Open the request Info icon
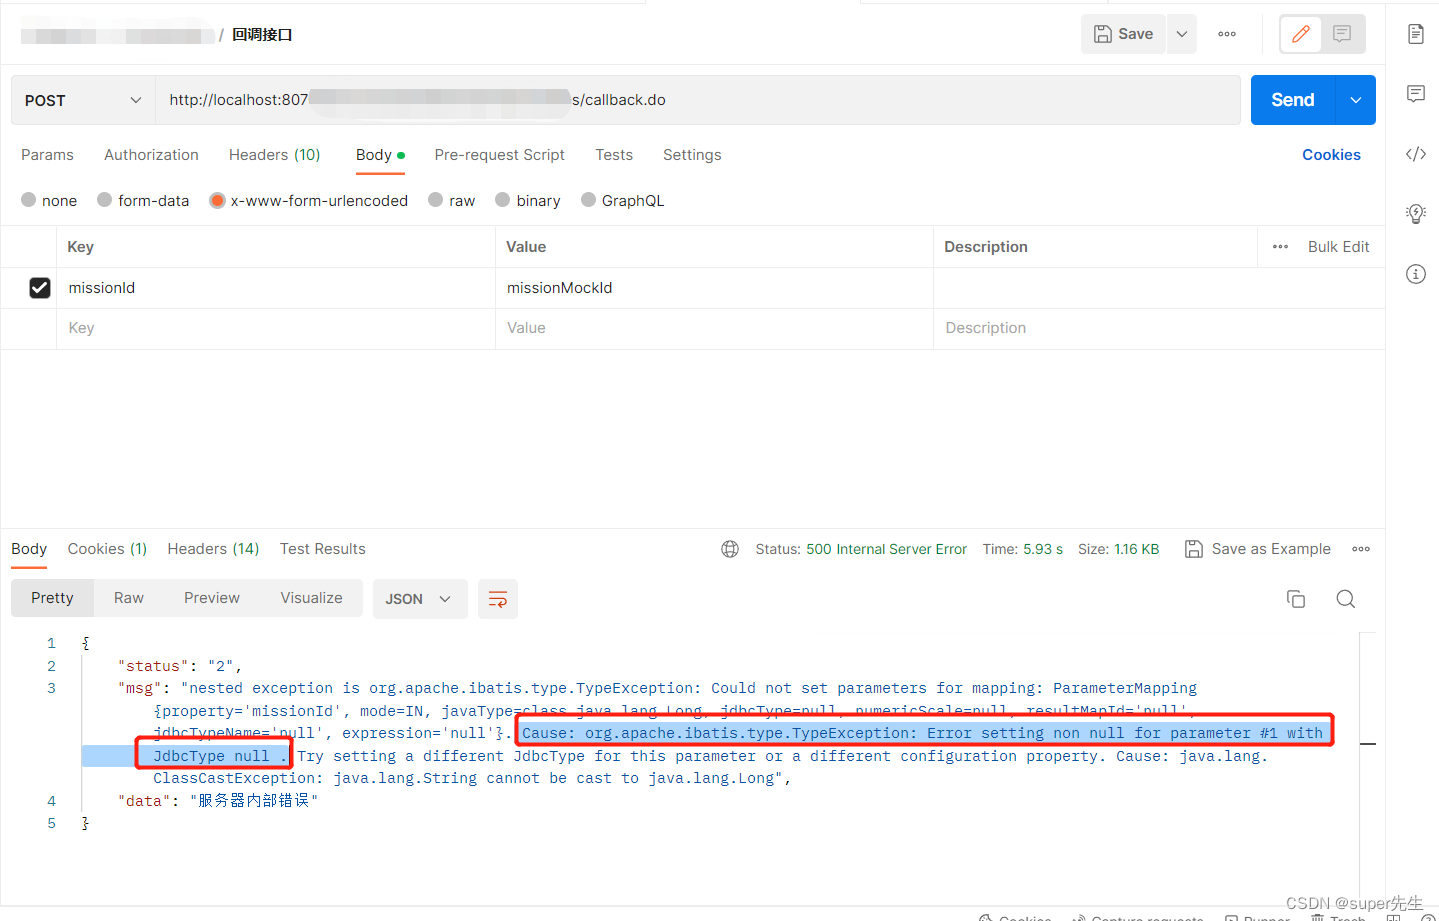 tap(1415, 274)
